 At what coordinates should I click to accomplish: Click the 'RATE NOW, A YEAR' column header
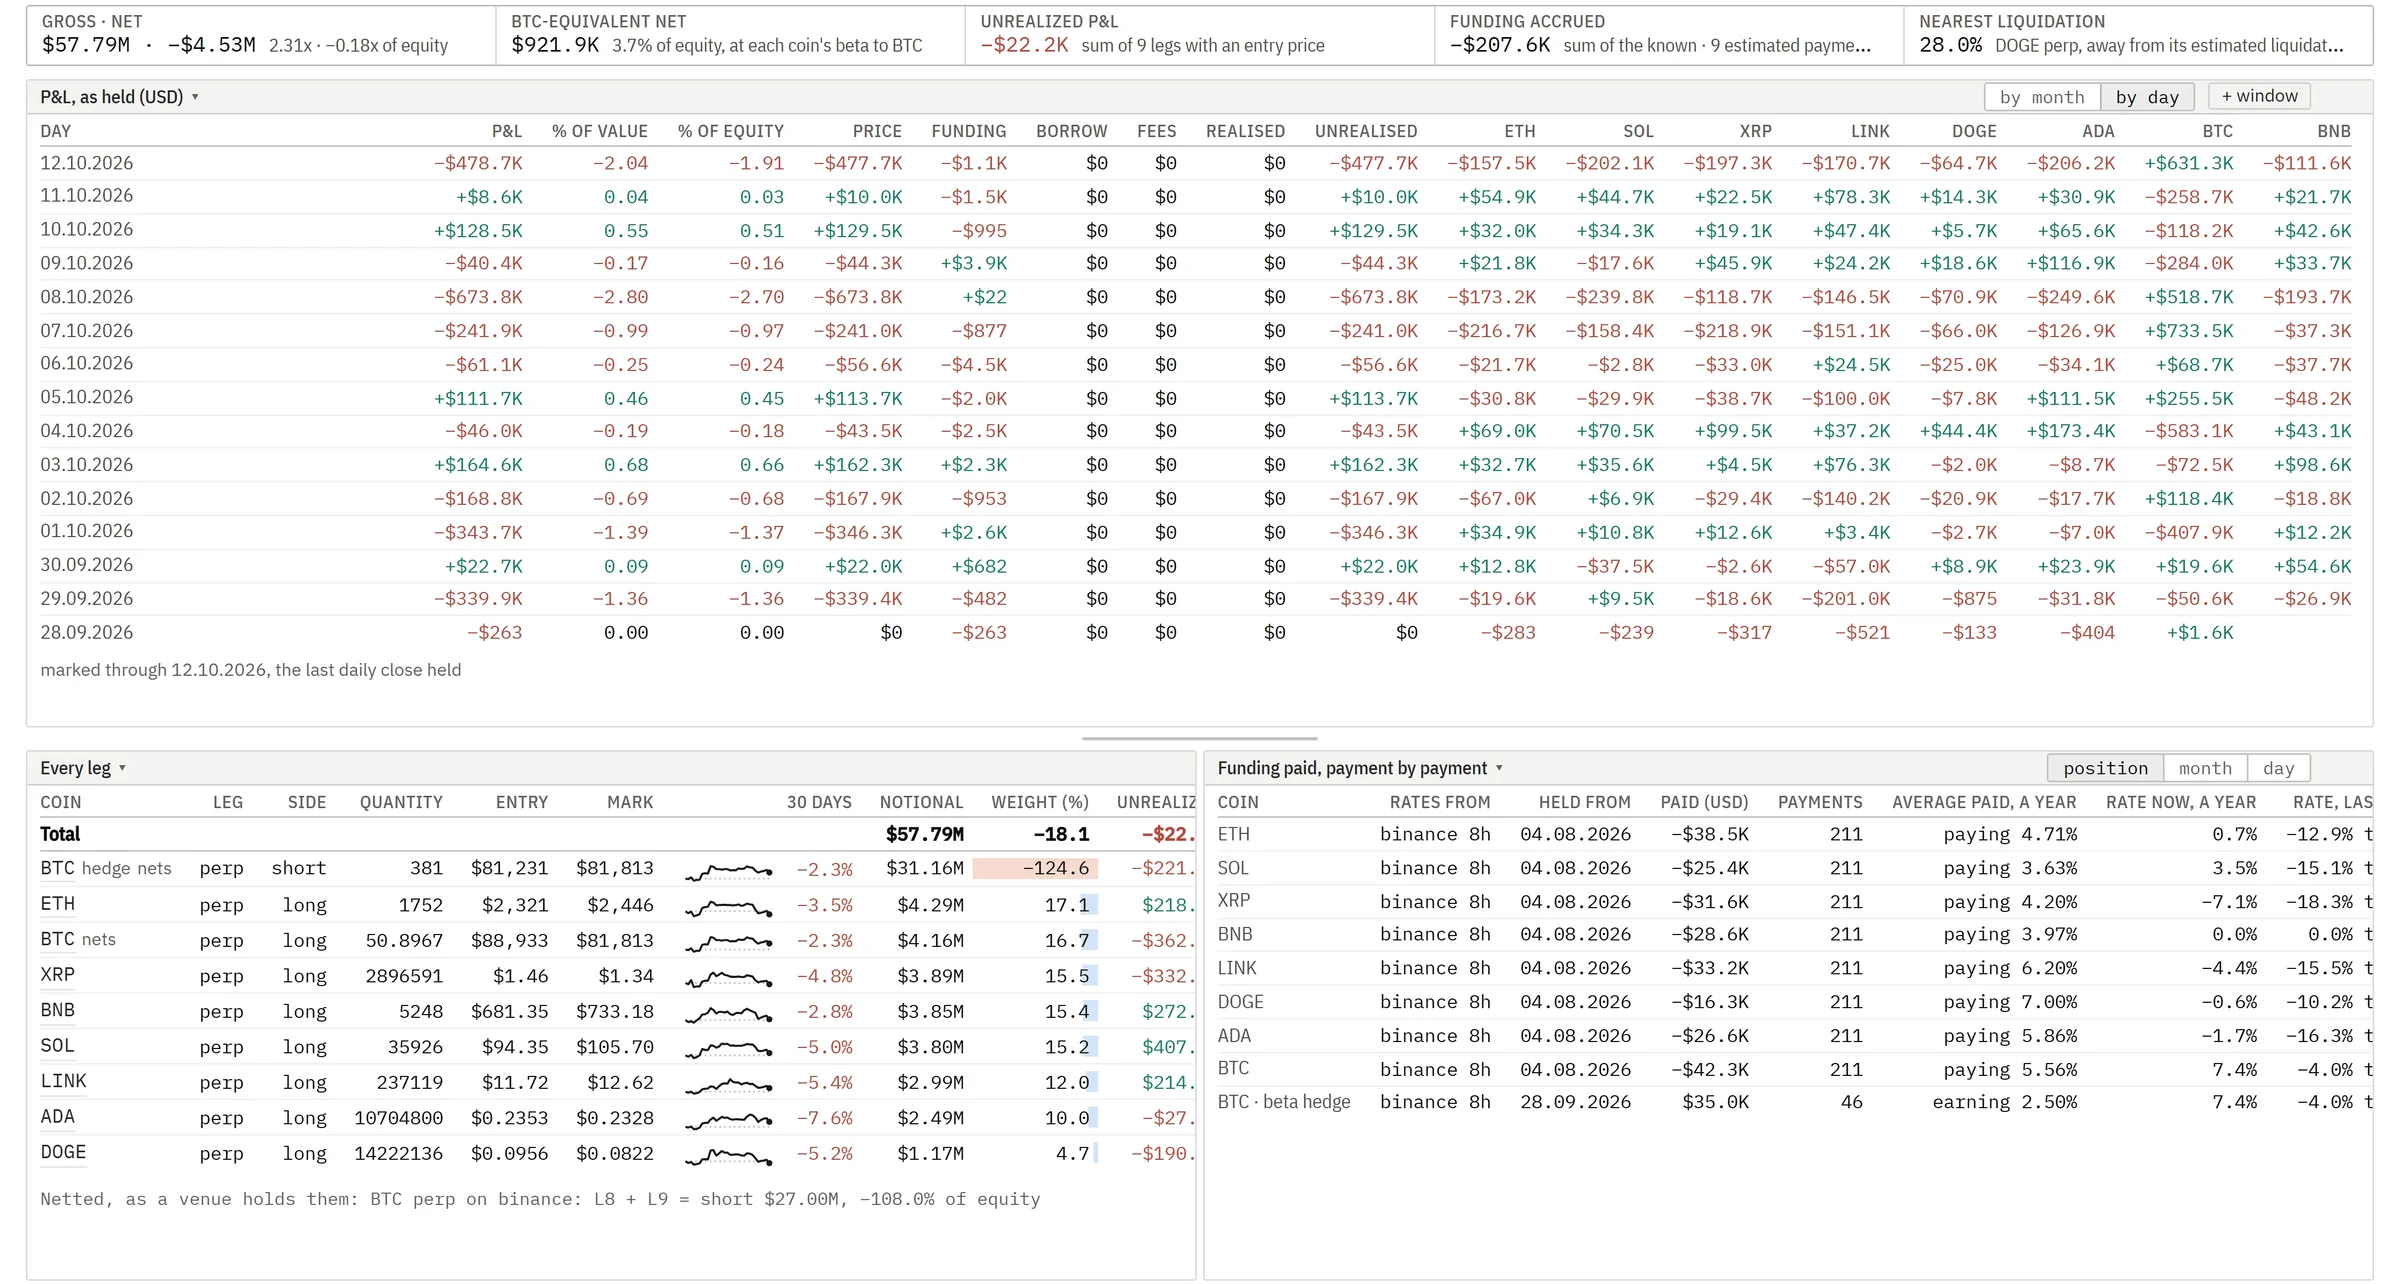(x=2181, y=802)
